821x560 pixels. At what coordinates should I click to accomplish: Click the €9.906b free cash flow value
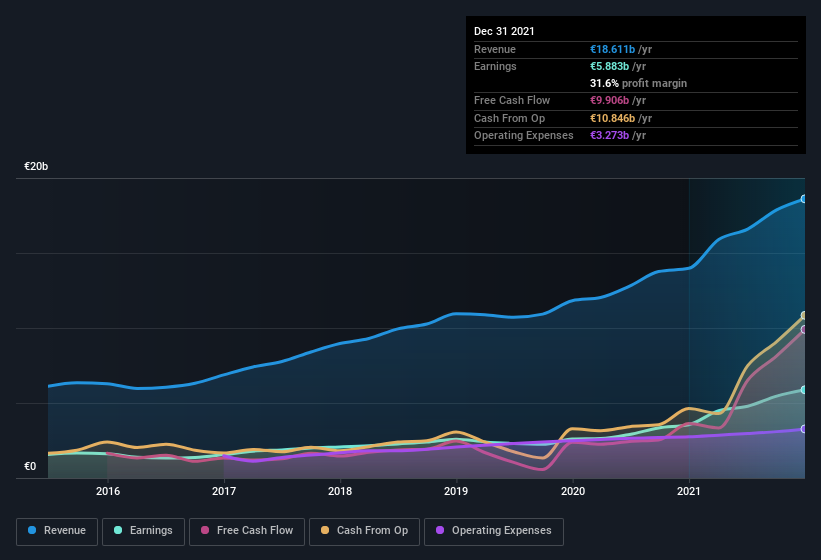609,100
